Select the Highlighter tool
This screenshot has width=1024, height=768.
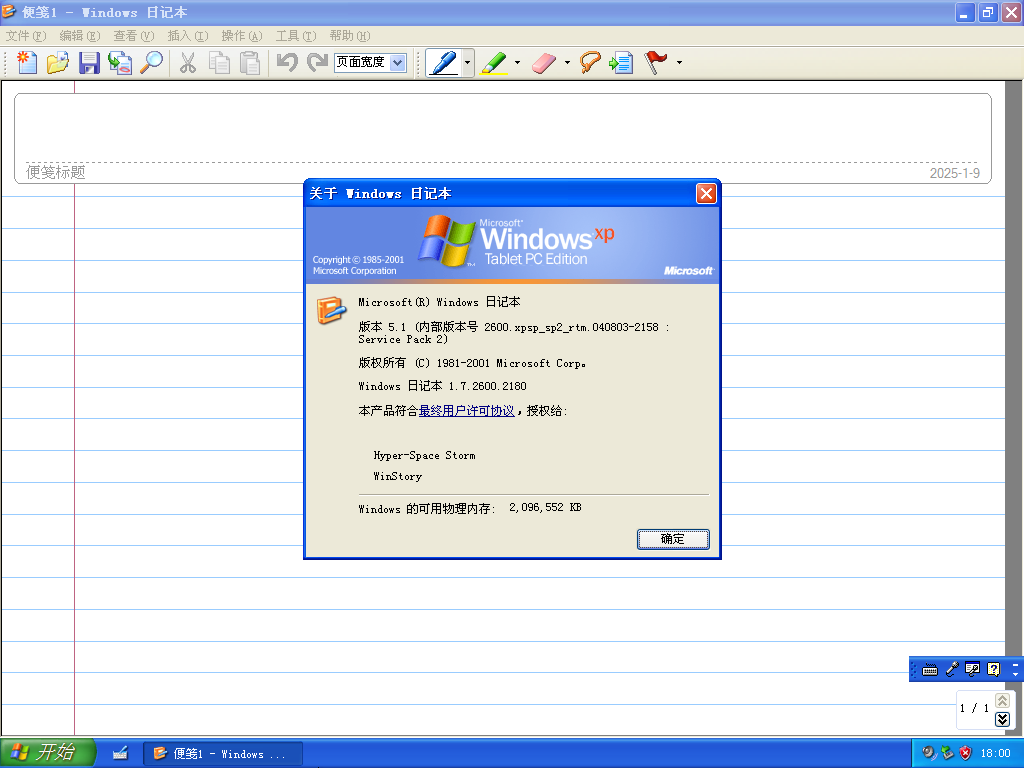click(494, 63)
